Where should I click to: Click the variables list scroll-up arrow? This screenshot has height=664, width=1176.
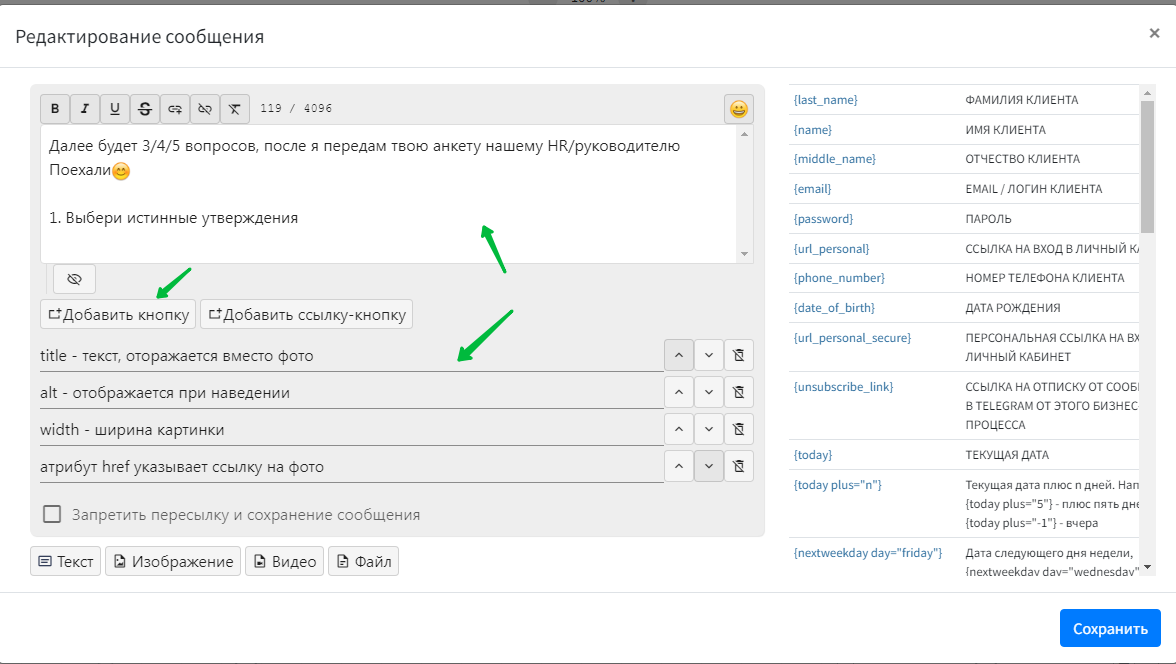[1147, 93]
